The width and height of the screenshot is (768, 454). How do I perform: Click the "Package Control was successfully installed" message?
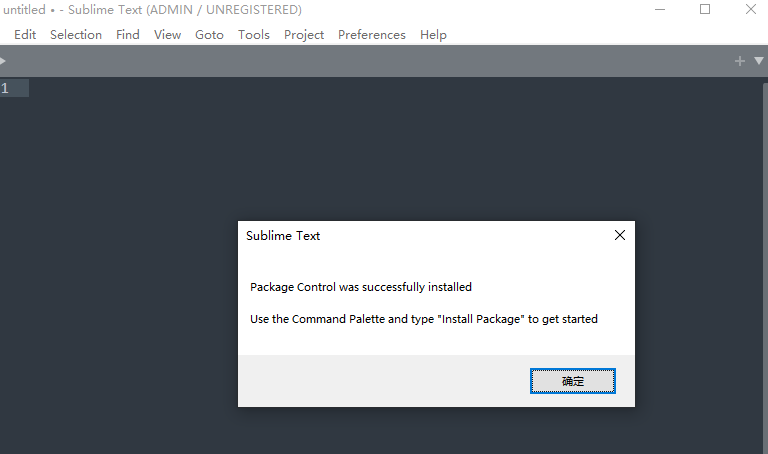click(x=361, y=287)
